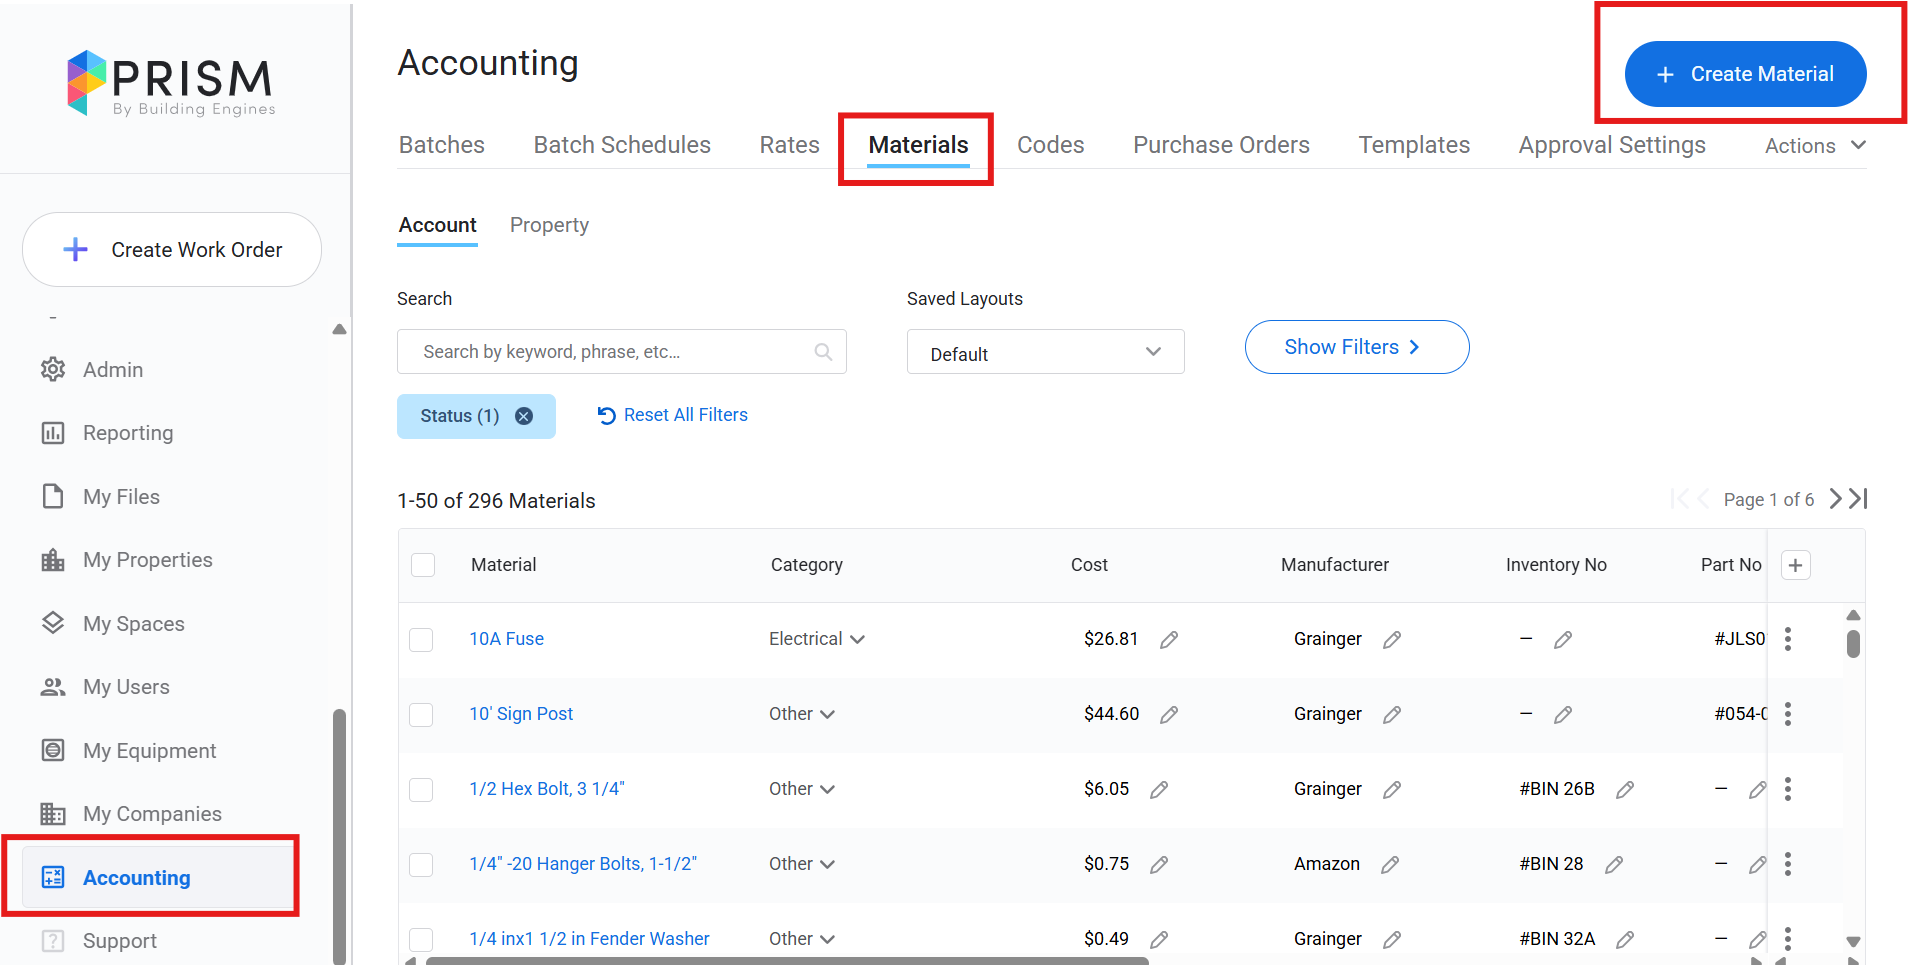Check the 1/4"-20 Hanger Bolts checkbox
The height and width of the screenshot is (965, 1908).
coord(421,865)
